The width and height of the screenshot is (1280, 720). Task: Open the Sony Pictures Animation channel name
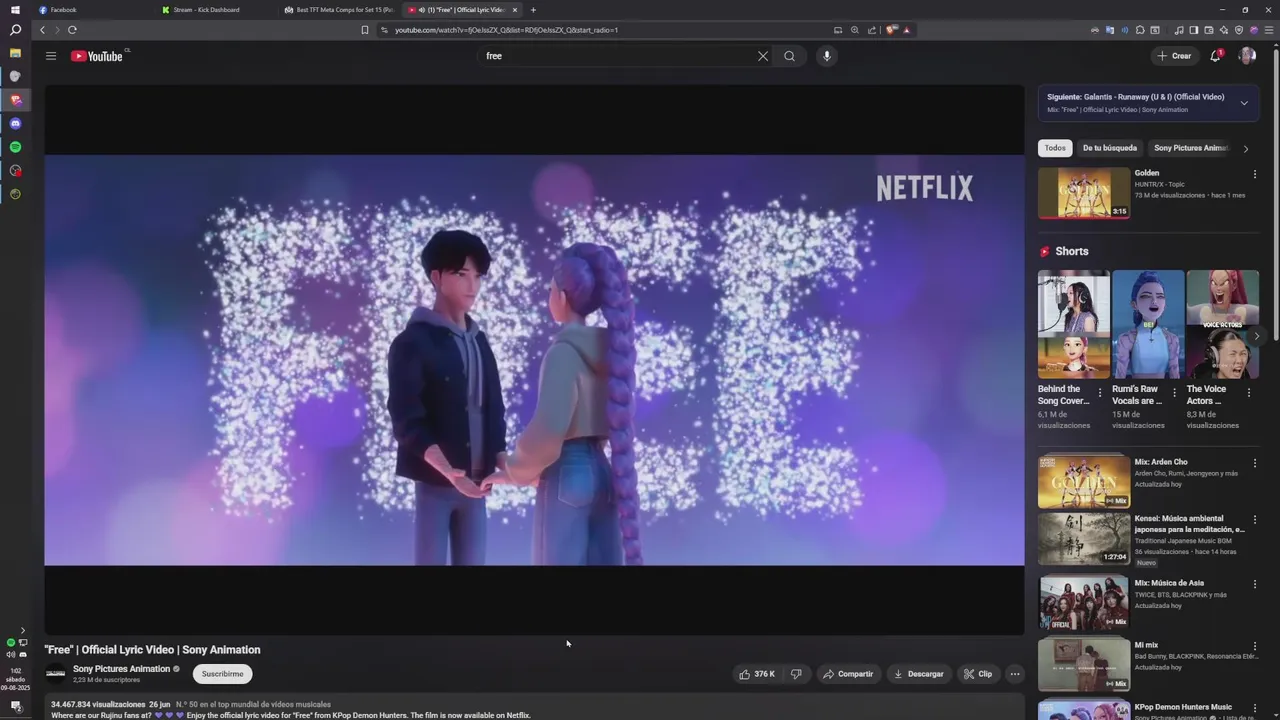pos(121,669)
